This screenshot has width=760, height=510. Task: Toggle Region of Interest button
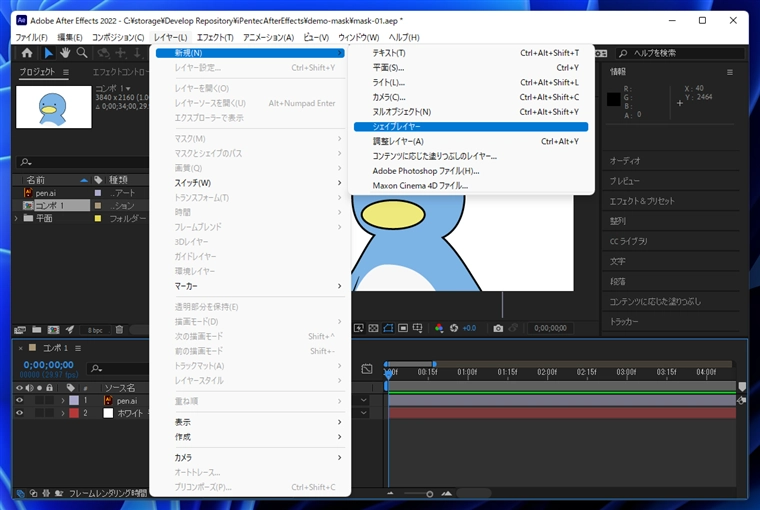(403, 328)
